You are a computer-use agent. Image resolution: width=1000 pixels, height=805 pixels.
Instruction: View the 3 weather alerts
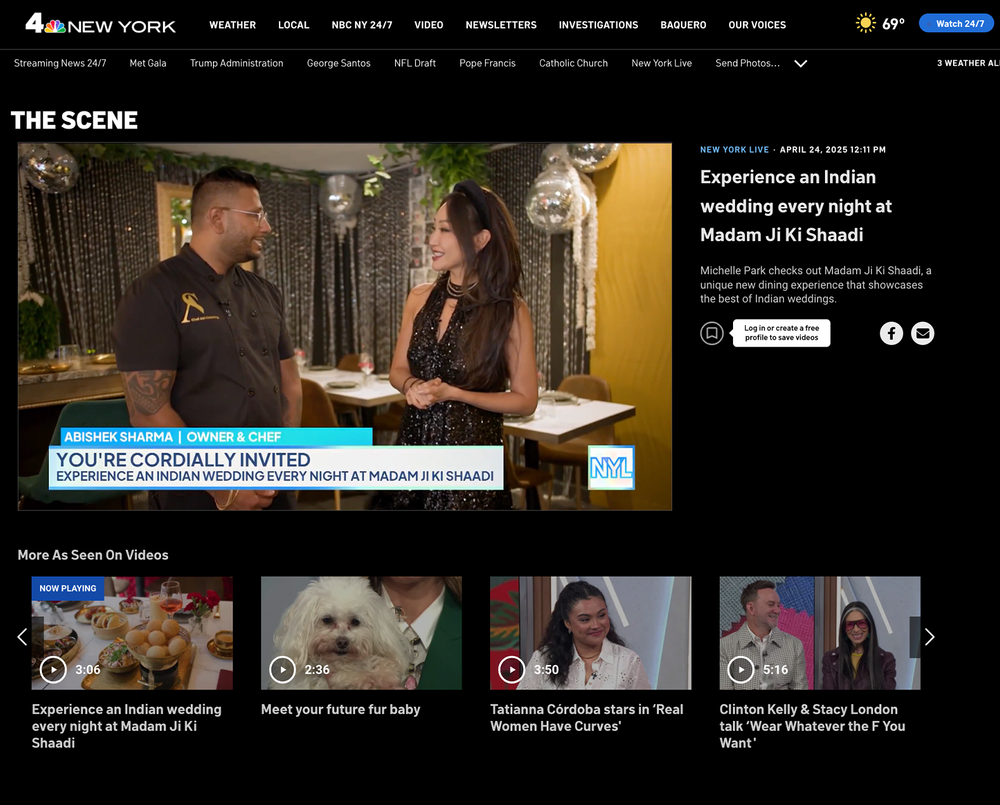pyautogui.click(x=967, y=63)
